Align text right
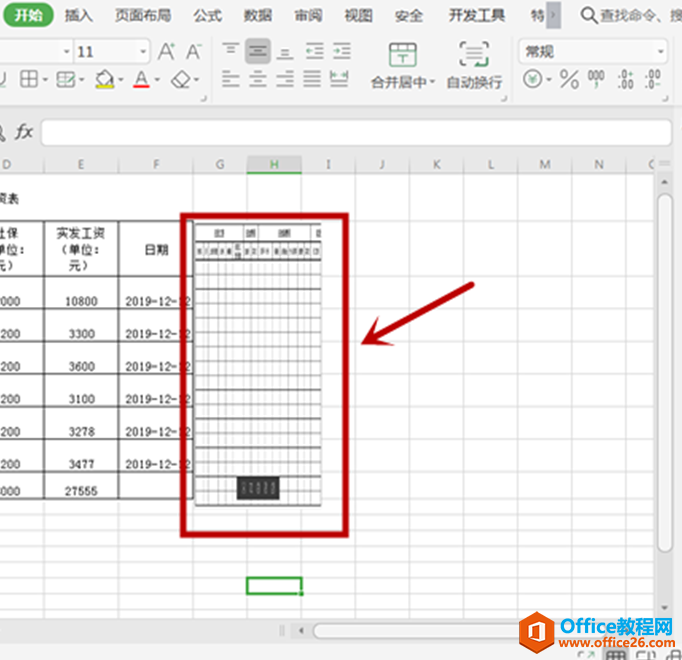The image size is (682, 660). (x=285, y=79)
